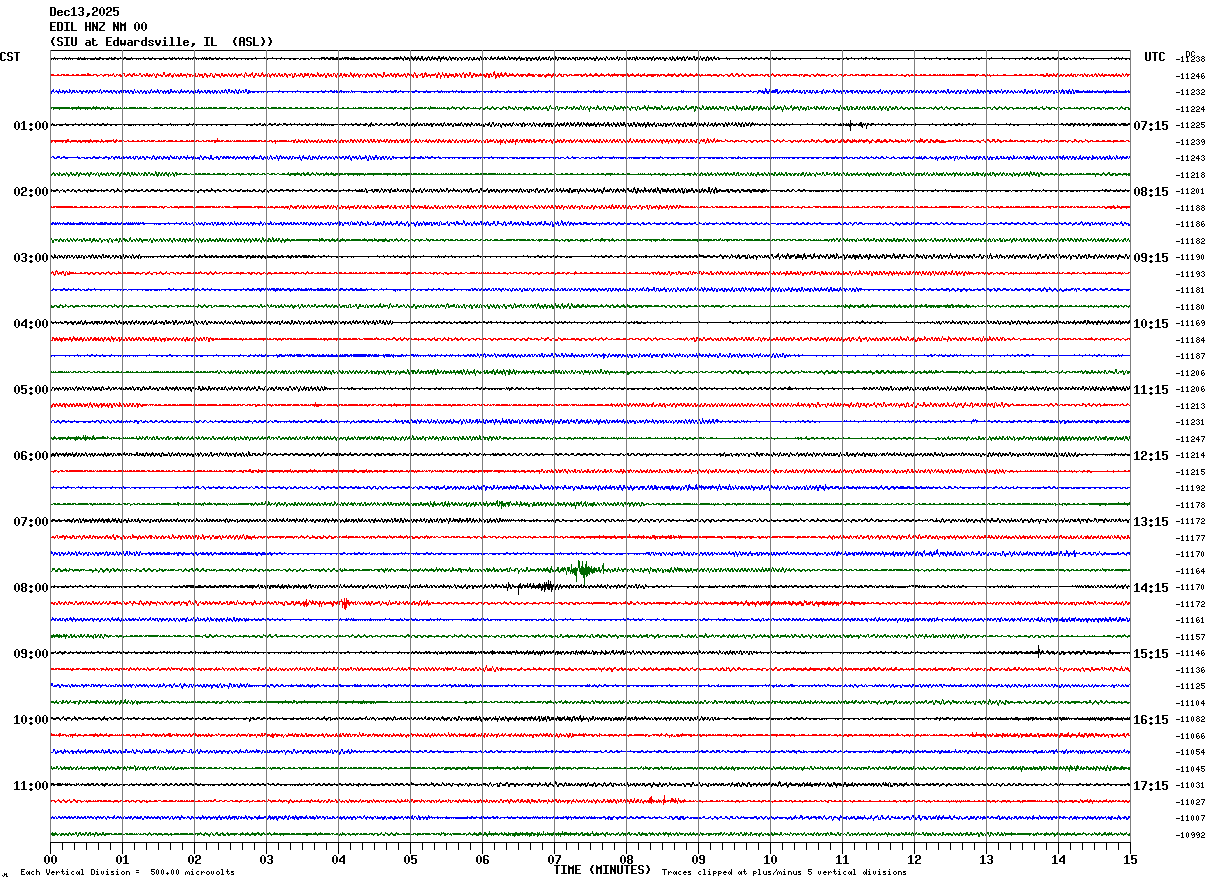Select the 07:15 UTC time label
This screenshot has width=1210, height=886.
[x=1150, y=126]
